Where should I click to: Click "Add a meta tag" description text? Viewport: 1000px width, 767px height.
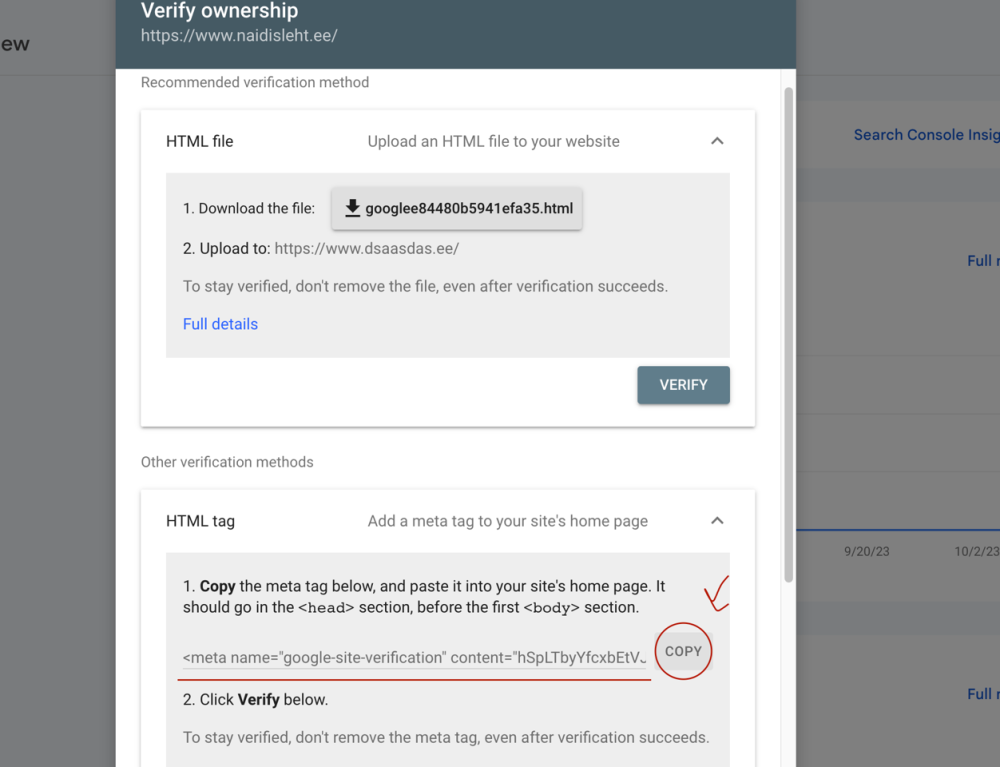(x=508, y=521)
